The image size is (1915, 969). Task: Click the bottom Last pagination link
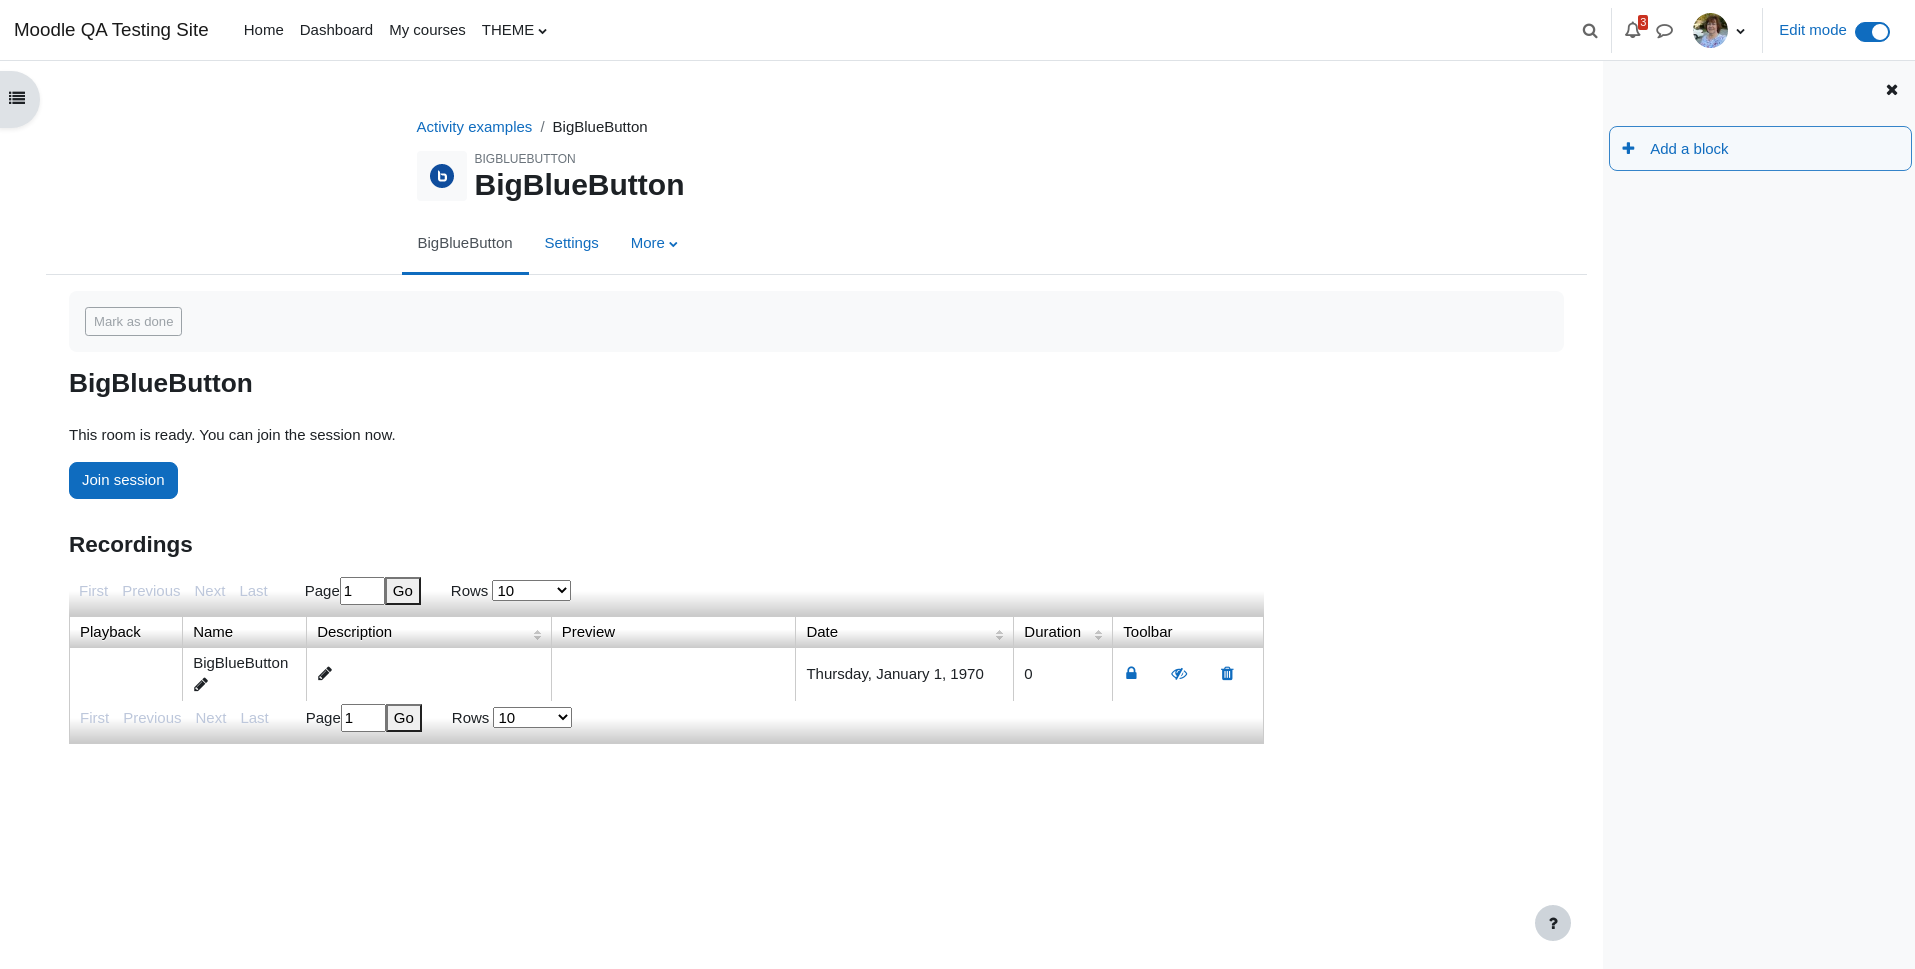click(254, 718)
